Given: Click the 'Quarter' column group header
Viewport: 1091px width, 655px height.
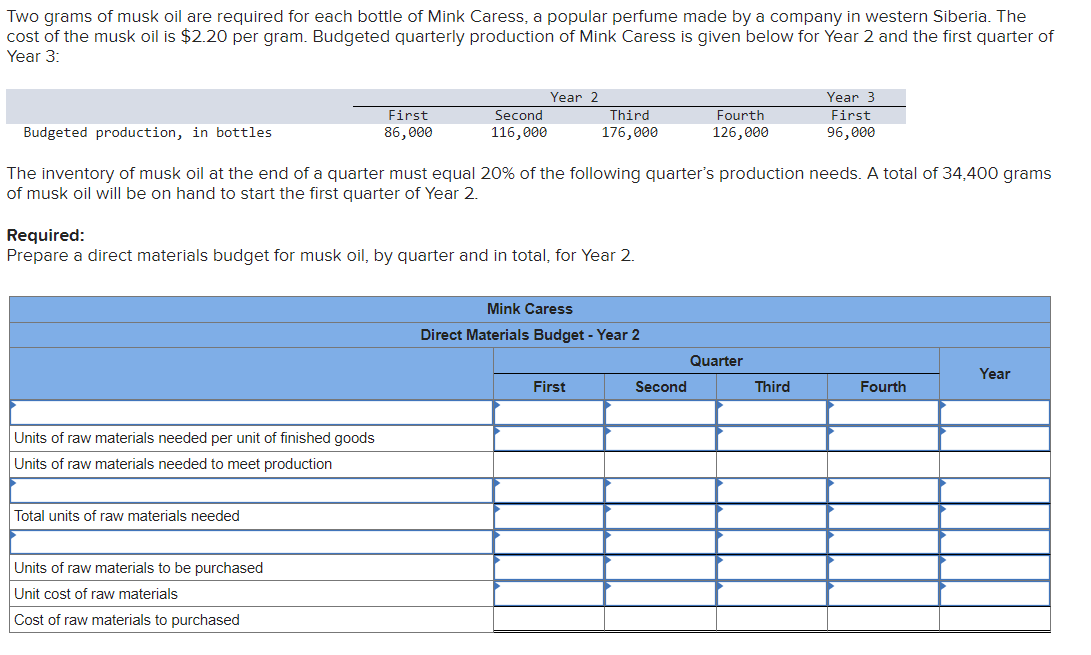Looking at the screenshot, I should (716, 361).
